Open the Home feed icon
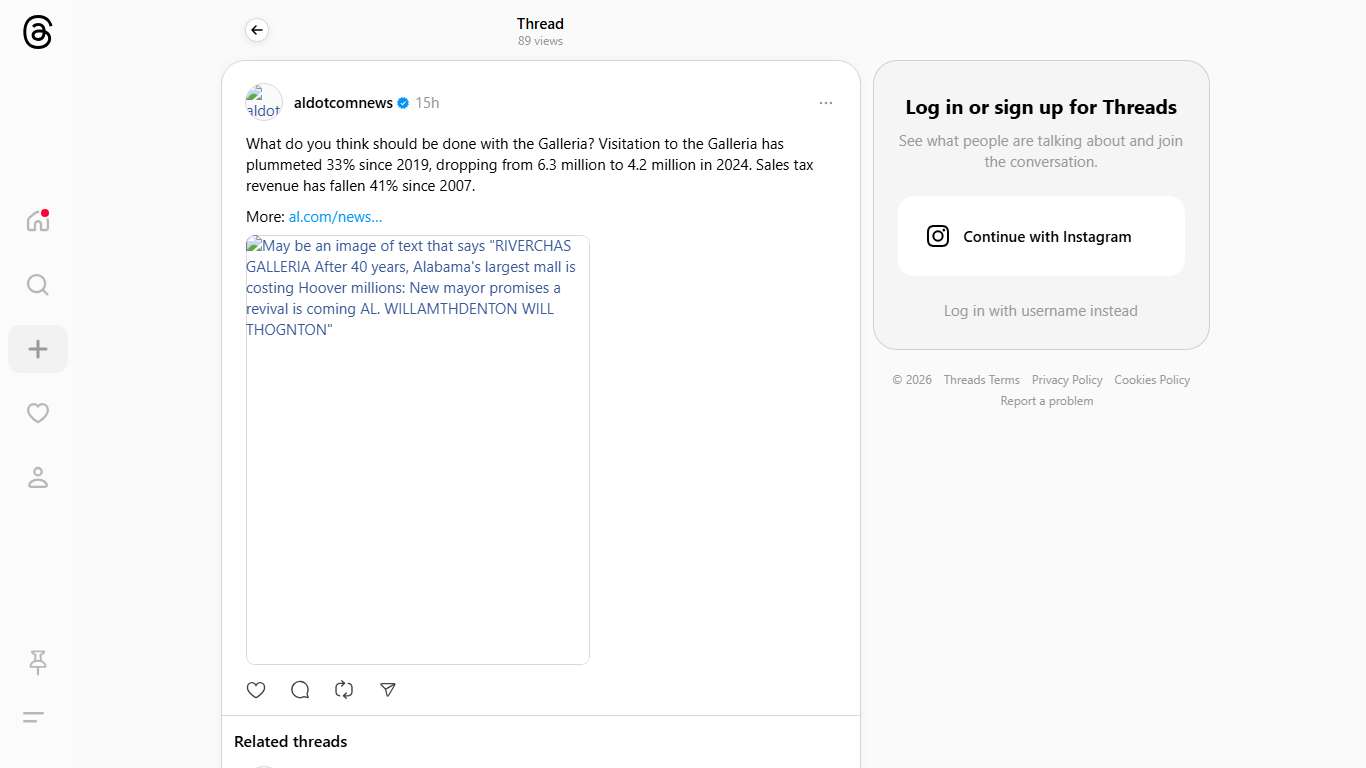1366x768 pixels. 38,221
